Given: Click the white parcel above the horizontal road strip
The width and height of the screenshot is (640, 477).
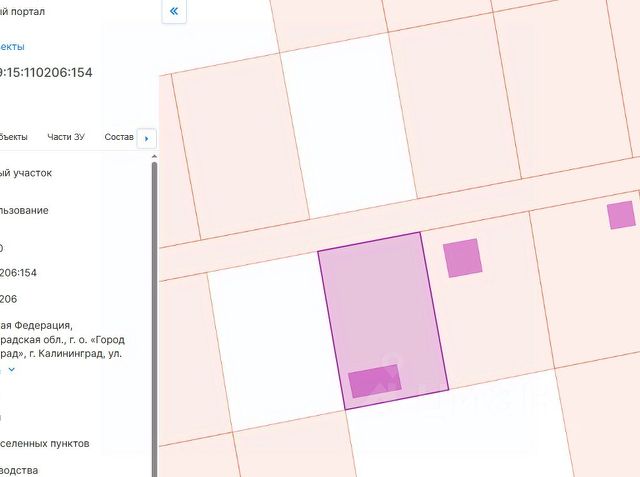Looking at the screenshot, I should point(348,126).
